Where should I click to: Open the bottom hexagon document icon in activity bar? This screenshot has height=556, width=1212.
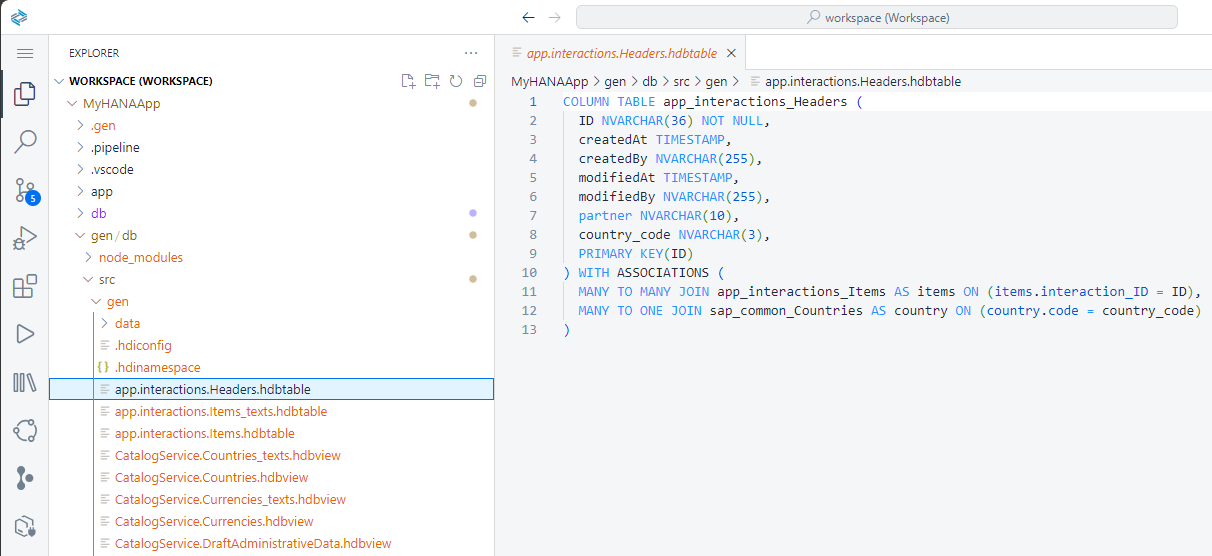coord(25,526)
